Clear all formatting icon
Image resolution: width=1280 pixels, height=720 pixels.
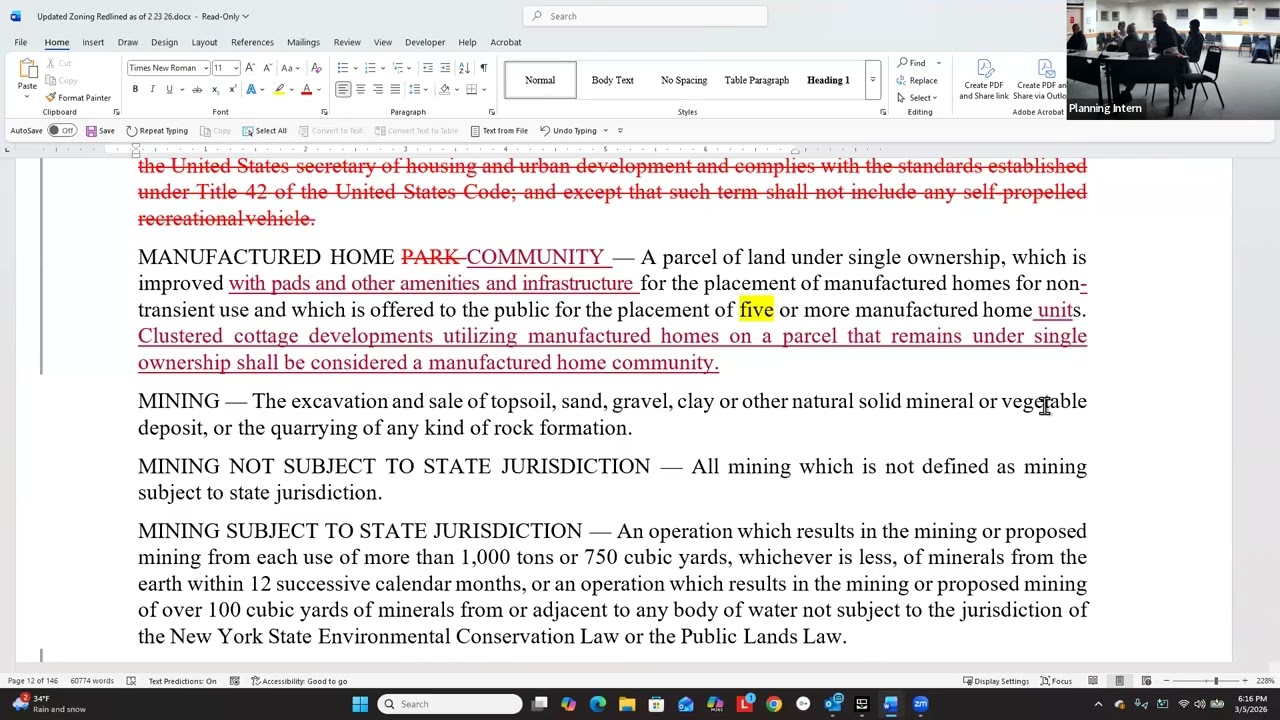(x=316, y=68)
